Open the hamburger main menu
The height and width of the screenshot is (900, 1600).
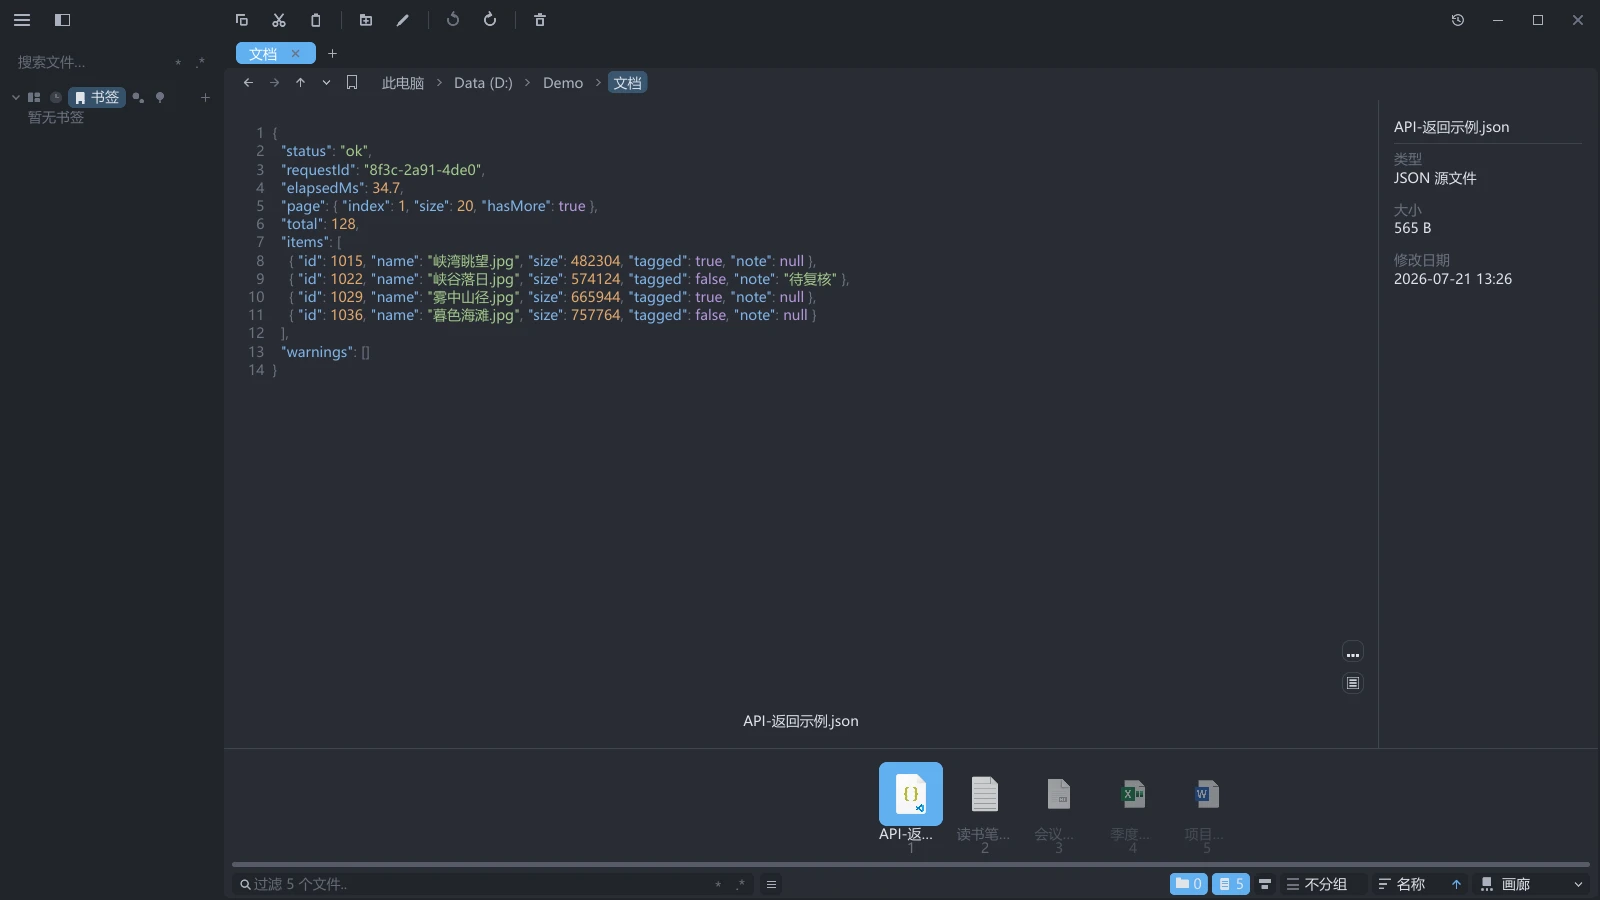[22, 20]
